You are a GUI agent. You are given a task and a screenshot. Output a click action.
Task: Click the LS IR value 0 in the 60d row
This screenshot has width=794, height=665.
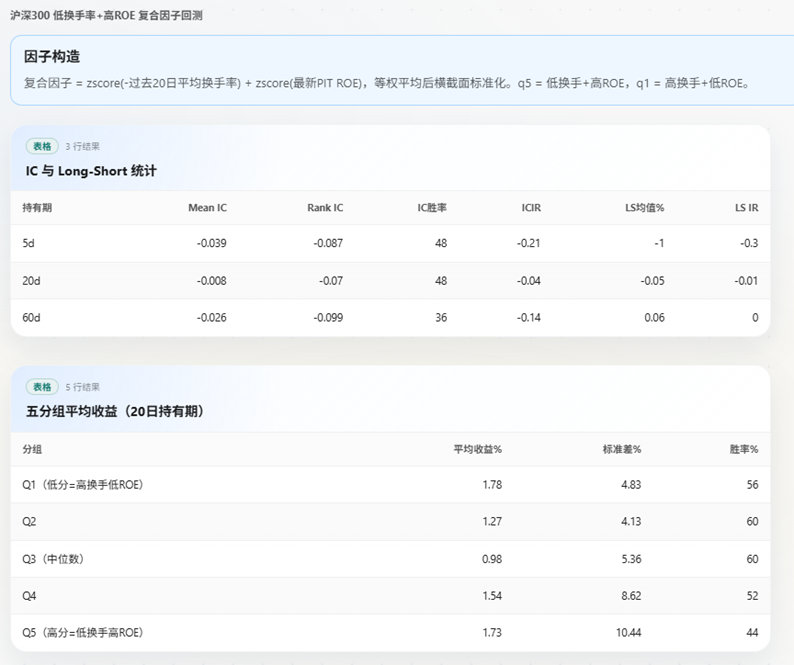tap(755, 318)
